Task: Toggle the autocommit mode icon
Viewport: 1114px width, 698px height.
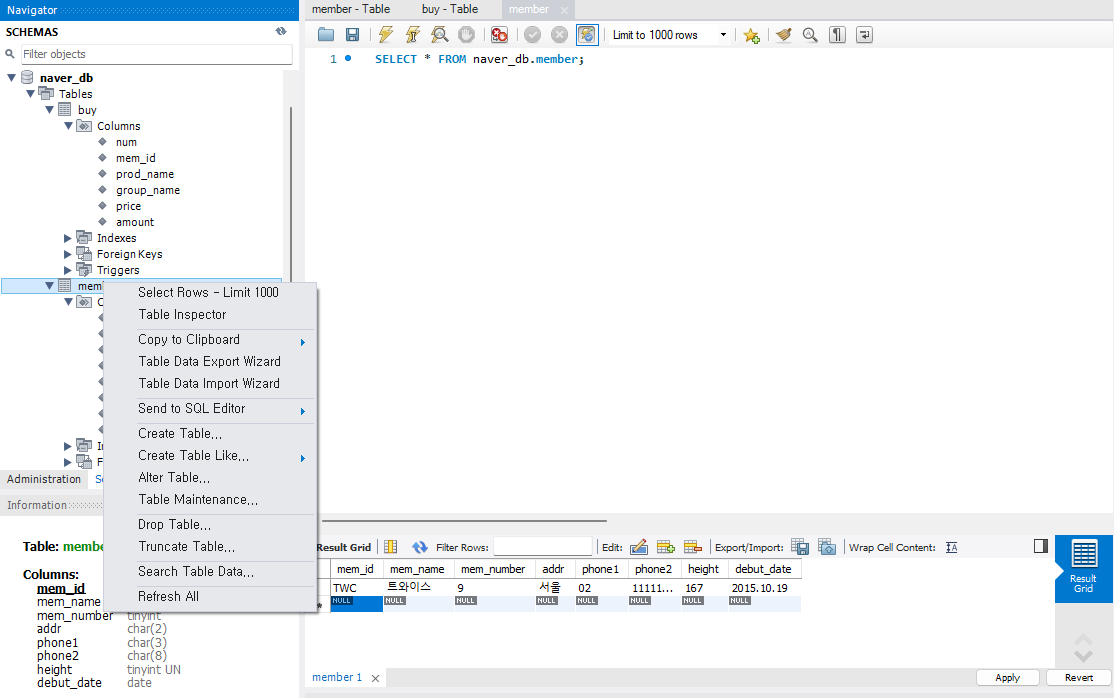Action: (587, 34)
